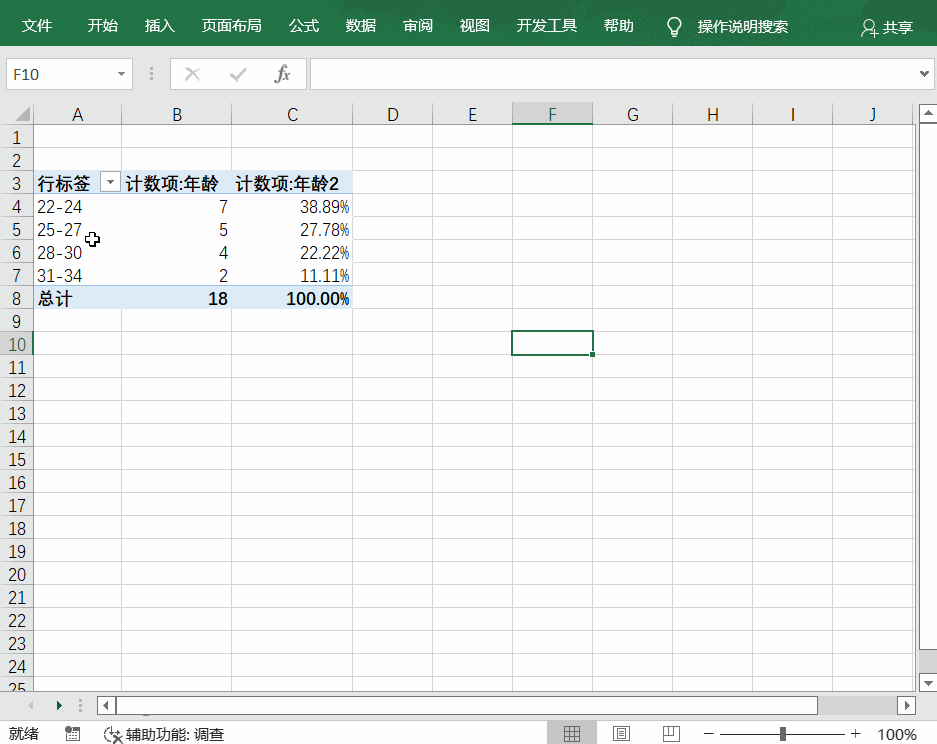937x744 pixels.
Task: Click the previous sheet navigation arrow
Action: point(30,705)
